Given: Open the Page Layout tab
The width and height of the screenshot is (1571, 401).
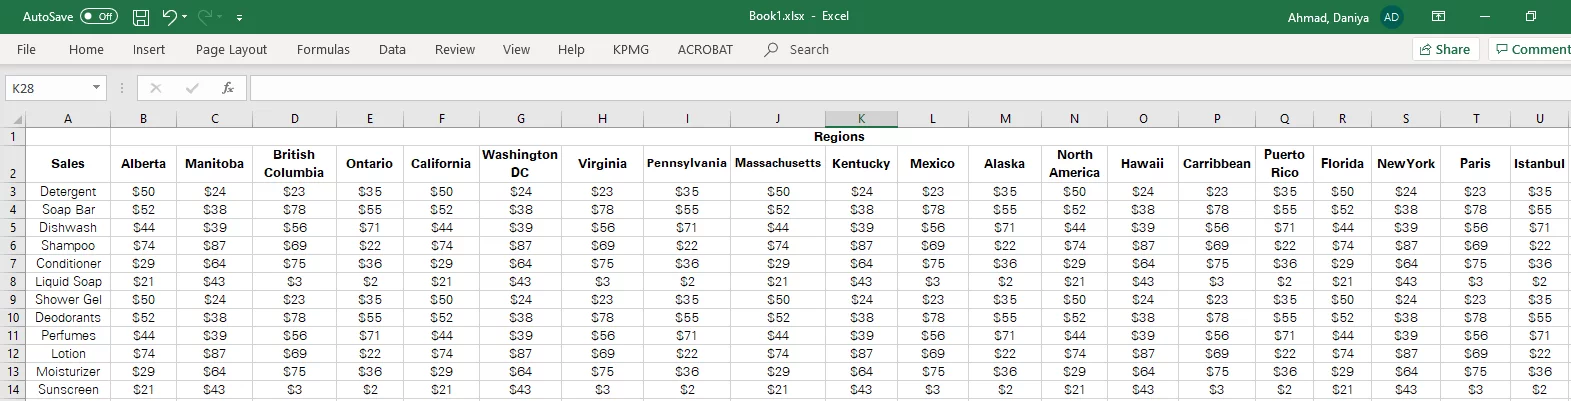Looking at the screenshot, I should tap(231, 49).
